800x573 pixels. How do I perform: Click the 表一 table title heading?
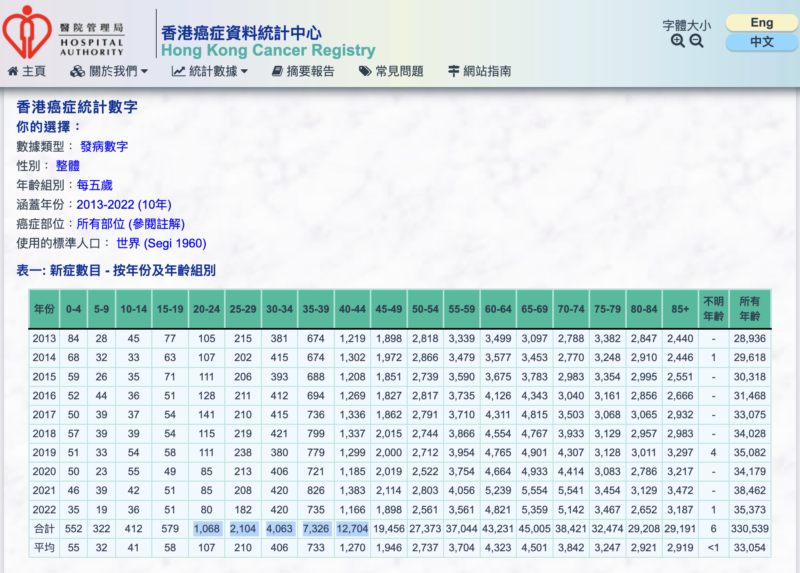pos(116,270)
